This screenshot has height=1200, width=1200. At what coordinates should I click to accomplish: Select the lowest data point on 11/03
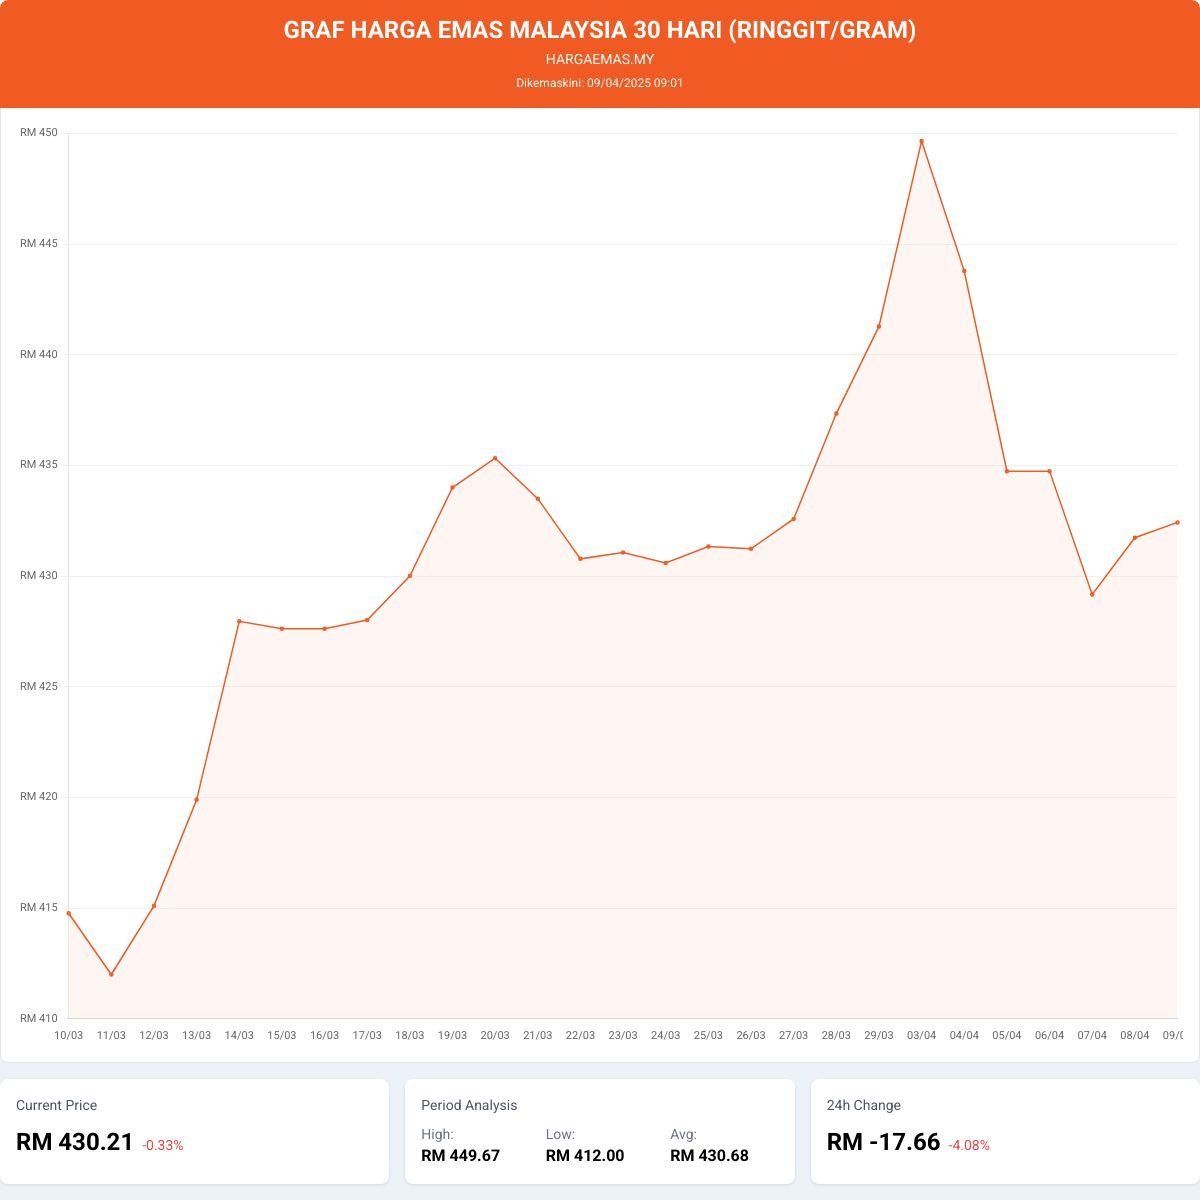pos(111,974)
